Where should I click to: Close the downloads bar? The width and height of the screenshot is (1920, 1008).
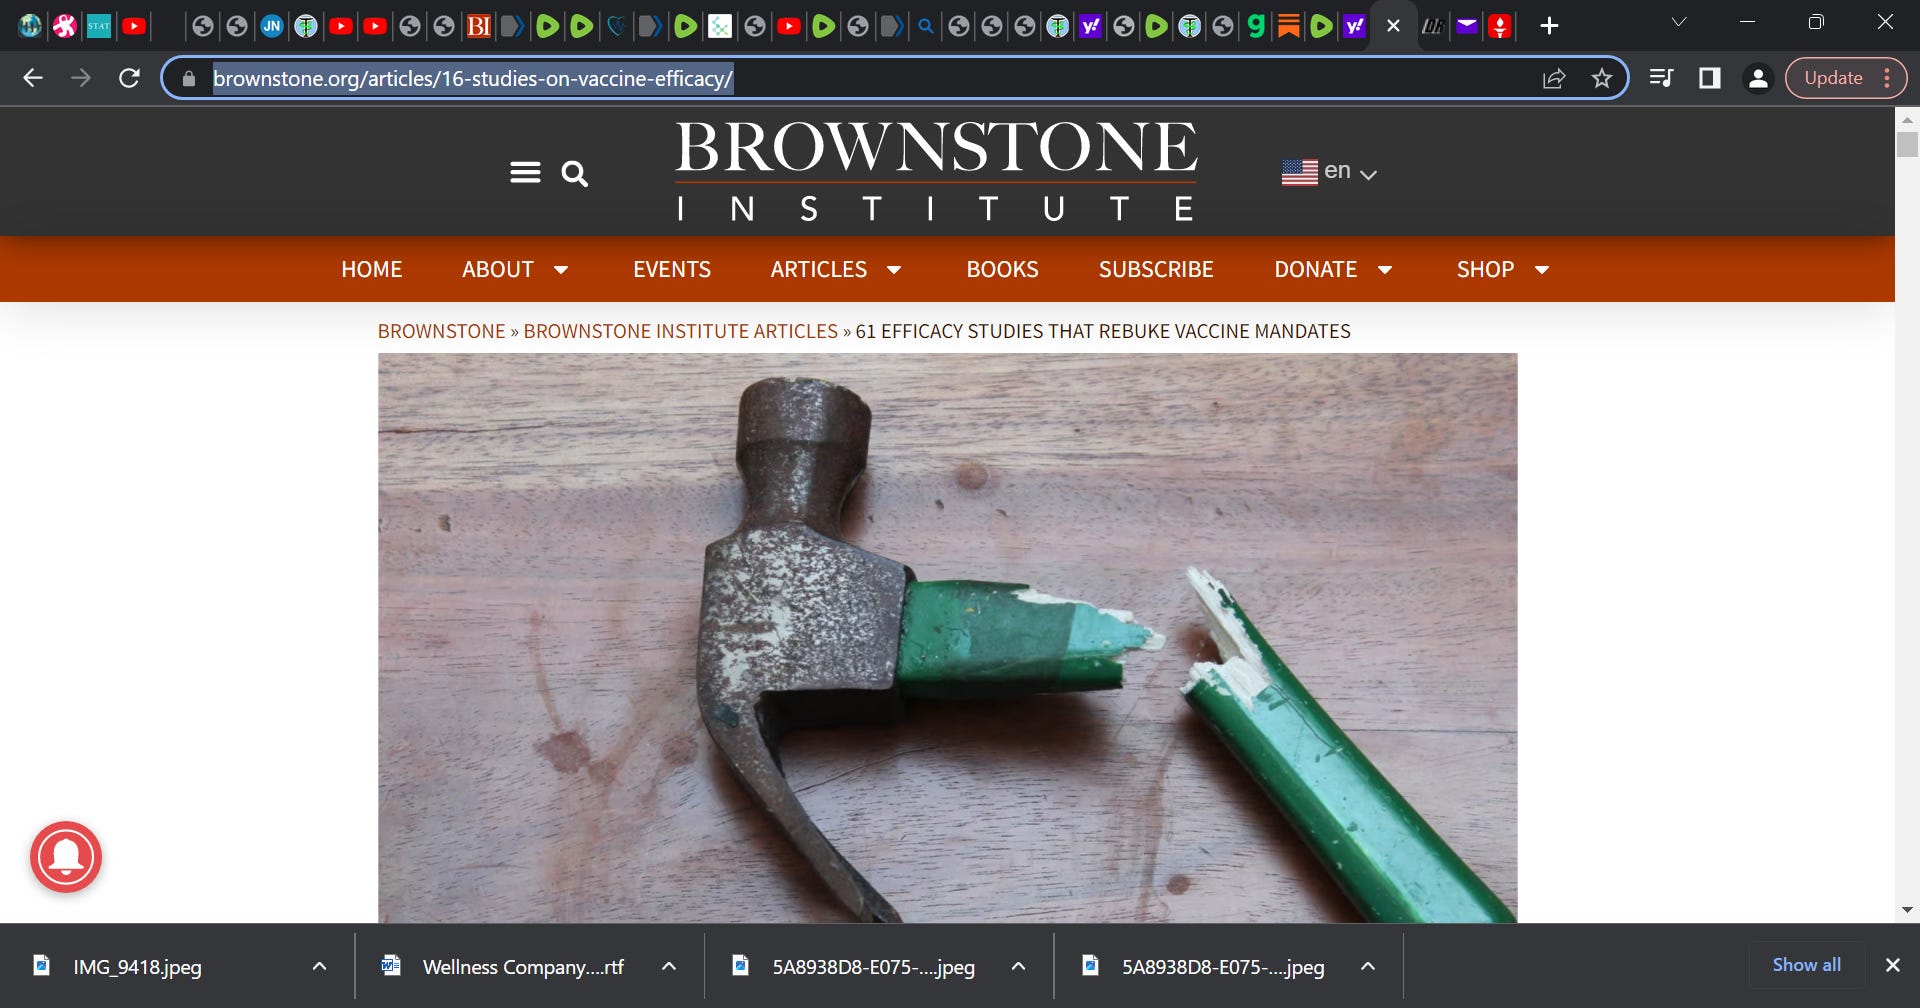point(1892,965)
